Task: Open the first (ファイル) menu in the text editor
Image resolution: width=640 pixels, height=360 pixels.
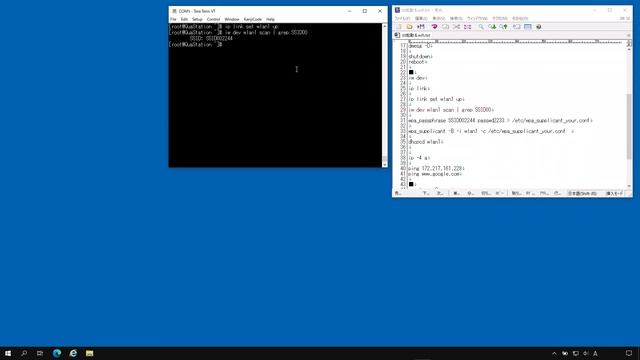Action: coord(402,18)
